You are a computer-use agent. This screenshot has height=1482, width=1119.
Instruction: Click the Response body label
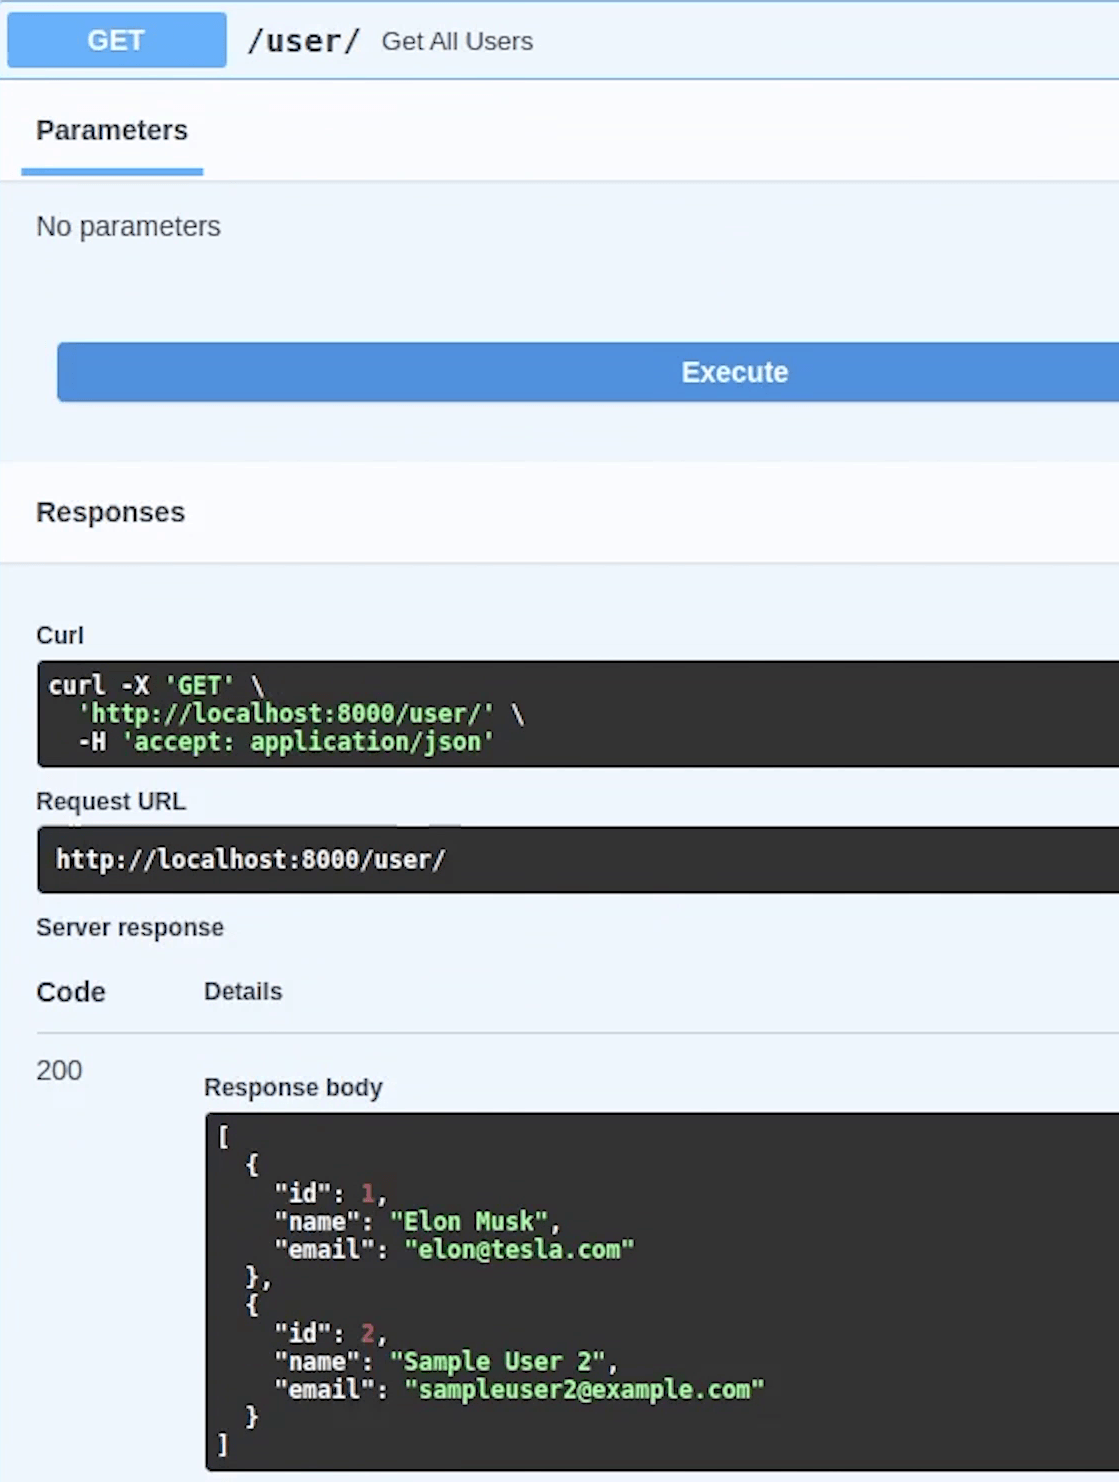point(293,1088)
